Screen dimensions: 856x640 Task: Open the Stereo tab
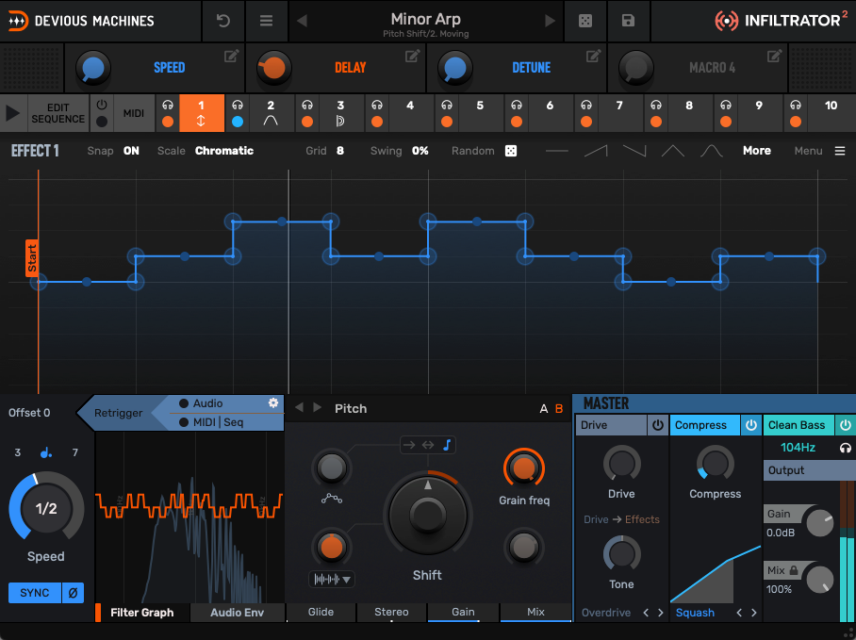click(391, 612)
